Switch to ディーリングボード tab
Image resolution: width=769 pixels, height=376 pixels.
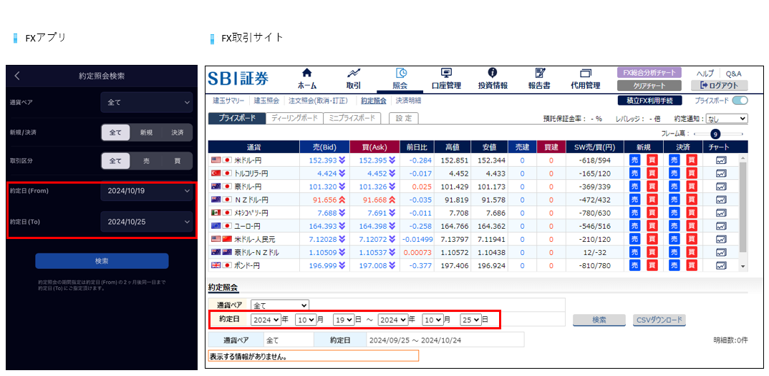pyautogui.click(x=295, y=118)
